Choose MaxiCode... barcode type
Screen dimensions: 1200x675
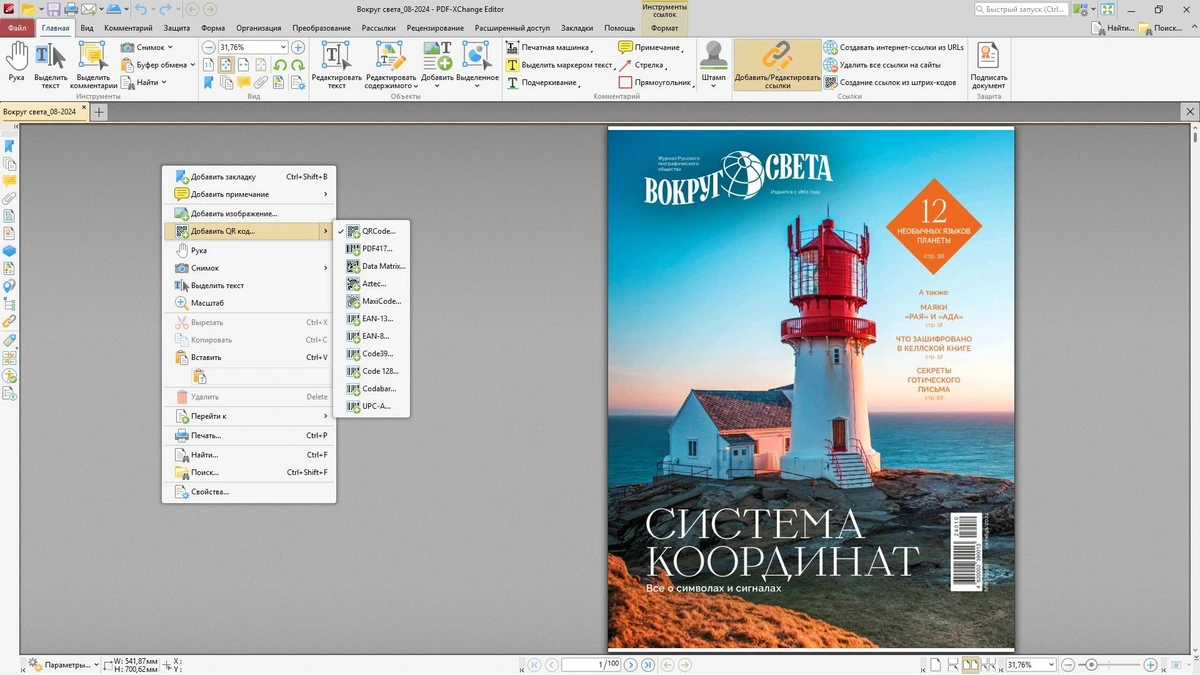coord(371,301)
